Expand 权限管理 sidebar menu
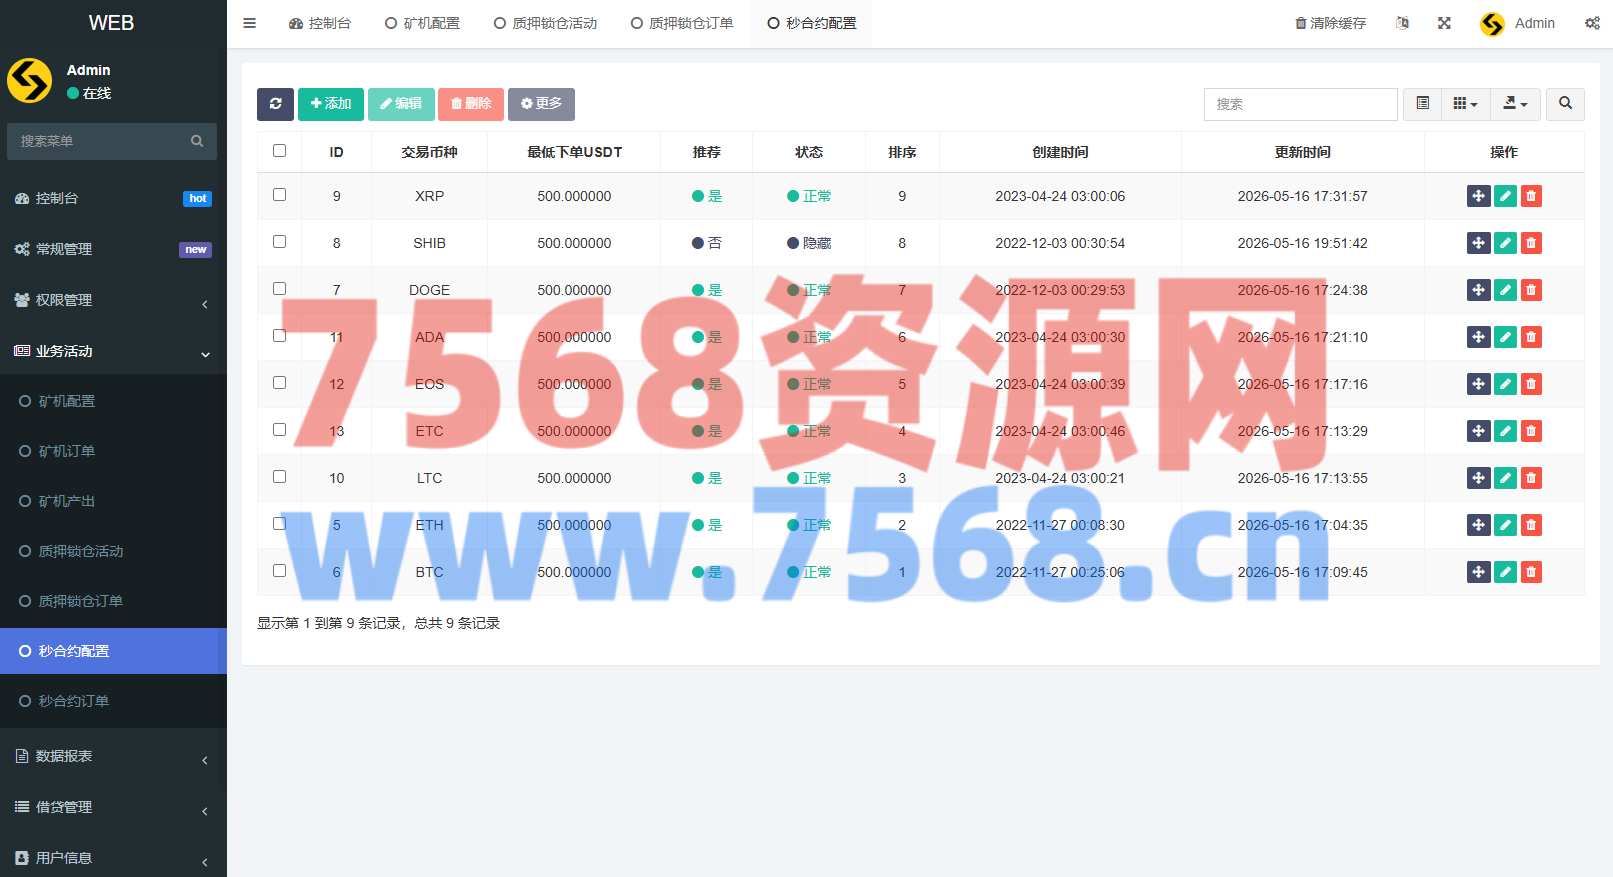The width and height of the screenshot is (1613, 877). [113, 300]
